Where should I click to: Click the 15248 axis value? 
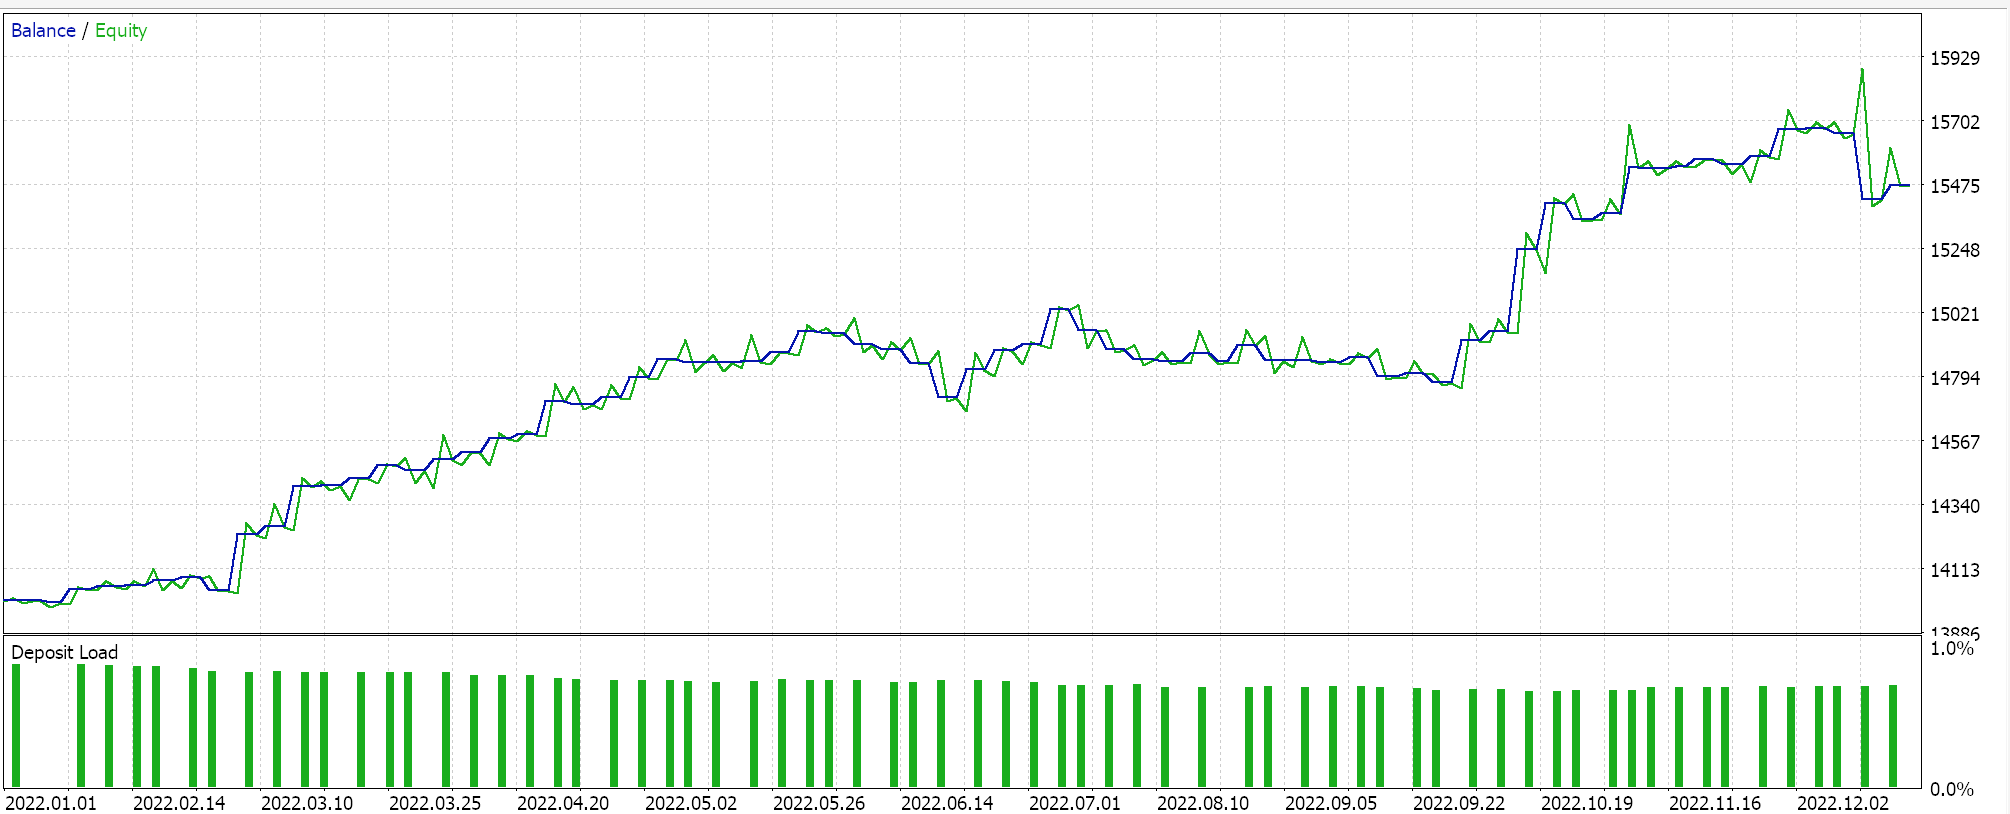pyautogui.click(x=1954, y=250)
